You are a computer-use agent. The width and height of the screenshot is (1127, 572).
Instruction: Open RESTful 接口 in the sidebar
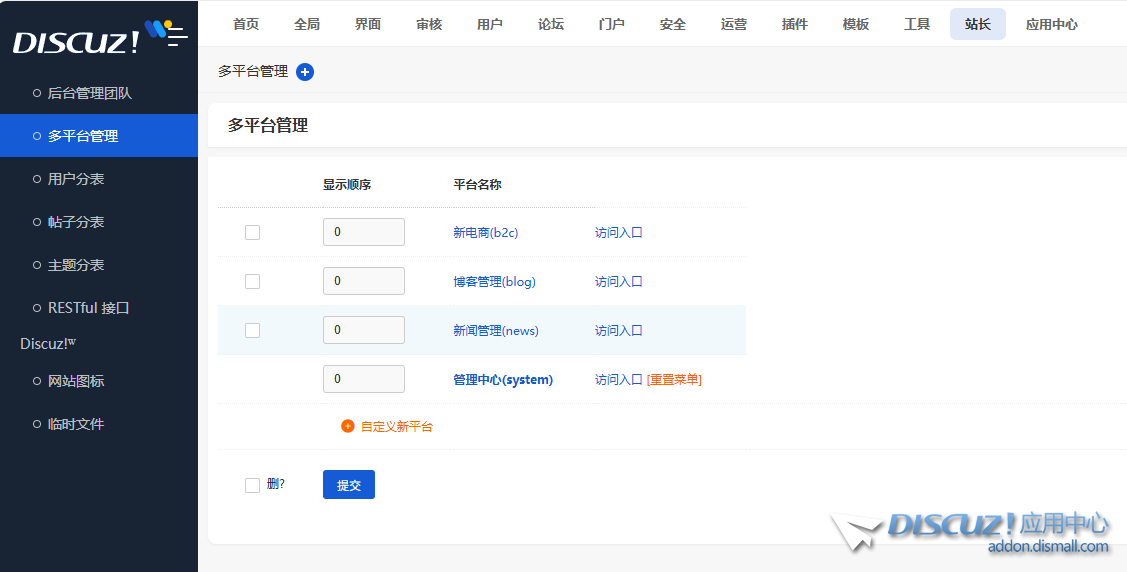coord(89,308)
